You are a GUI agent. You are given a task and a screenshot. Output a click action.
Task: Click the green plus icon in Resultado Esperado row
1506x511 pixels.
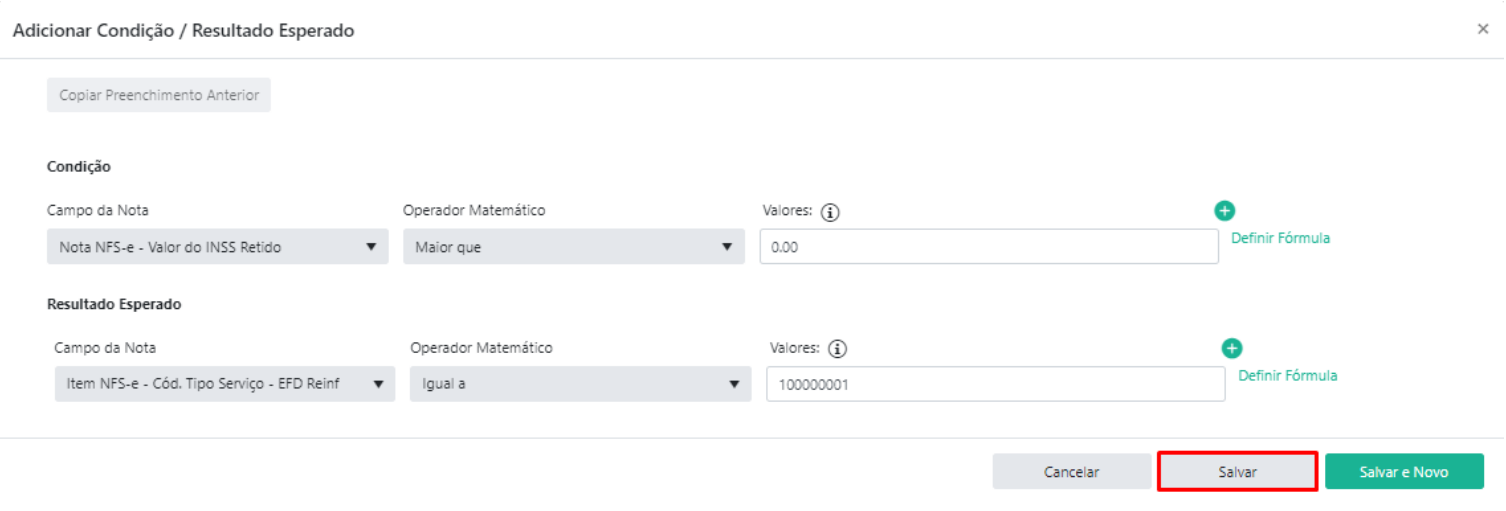[1232, 348]
